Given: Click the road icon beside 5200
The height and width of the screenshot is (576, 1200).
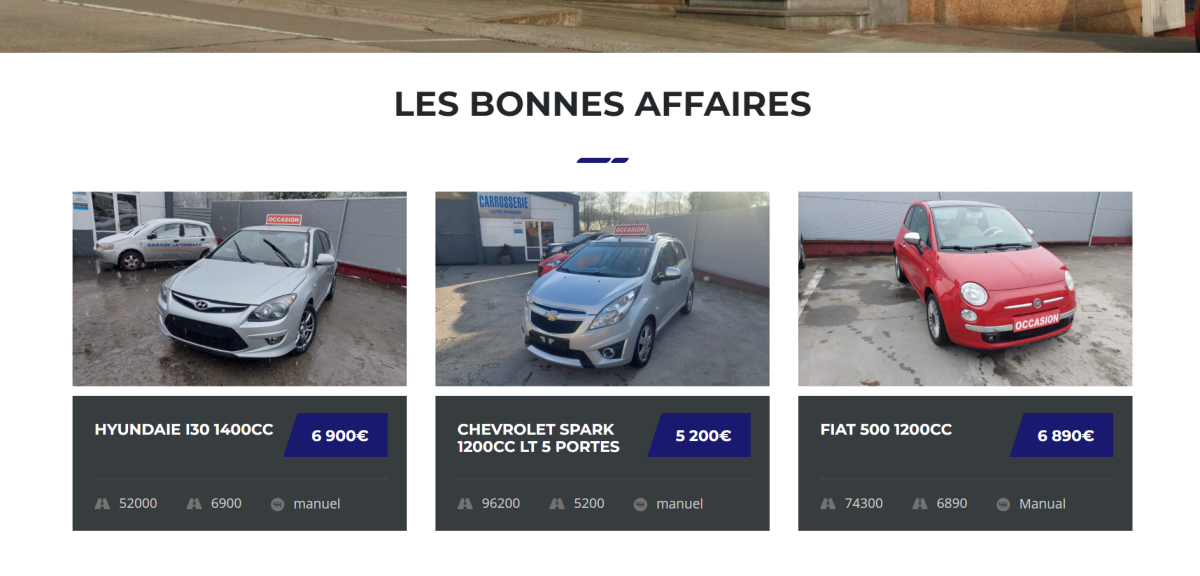Looking at the screenshot, I should (x=557, y=504).
